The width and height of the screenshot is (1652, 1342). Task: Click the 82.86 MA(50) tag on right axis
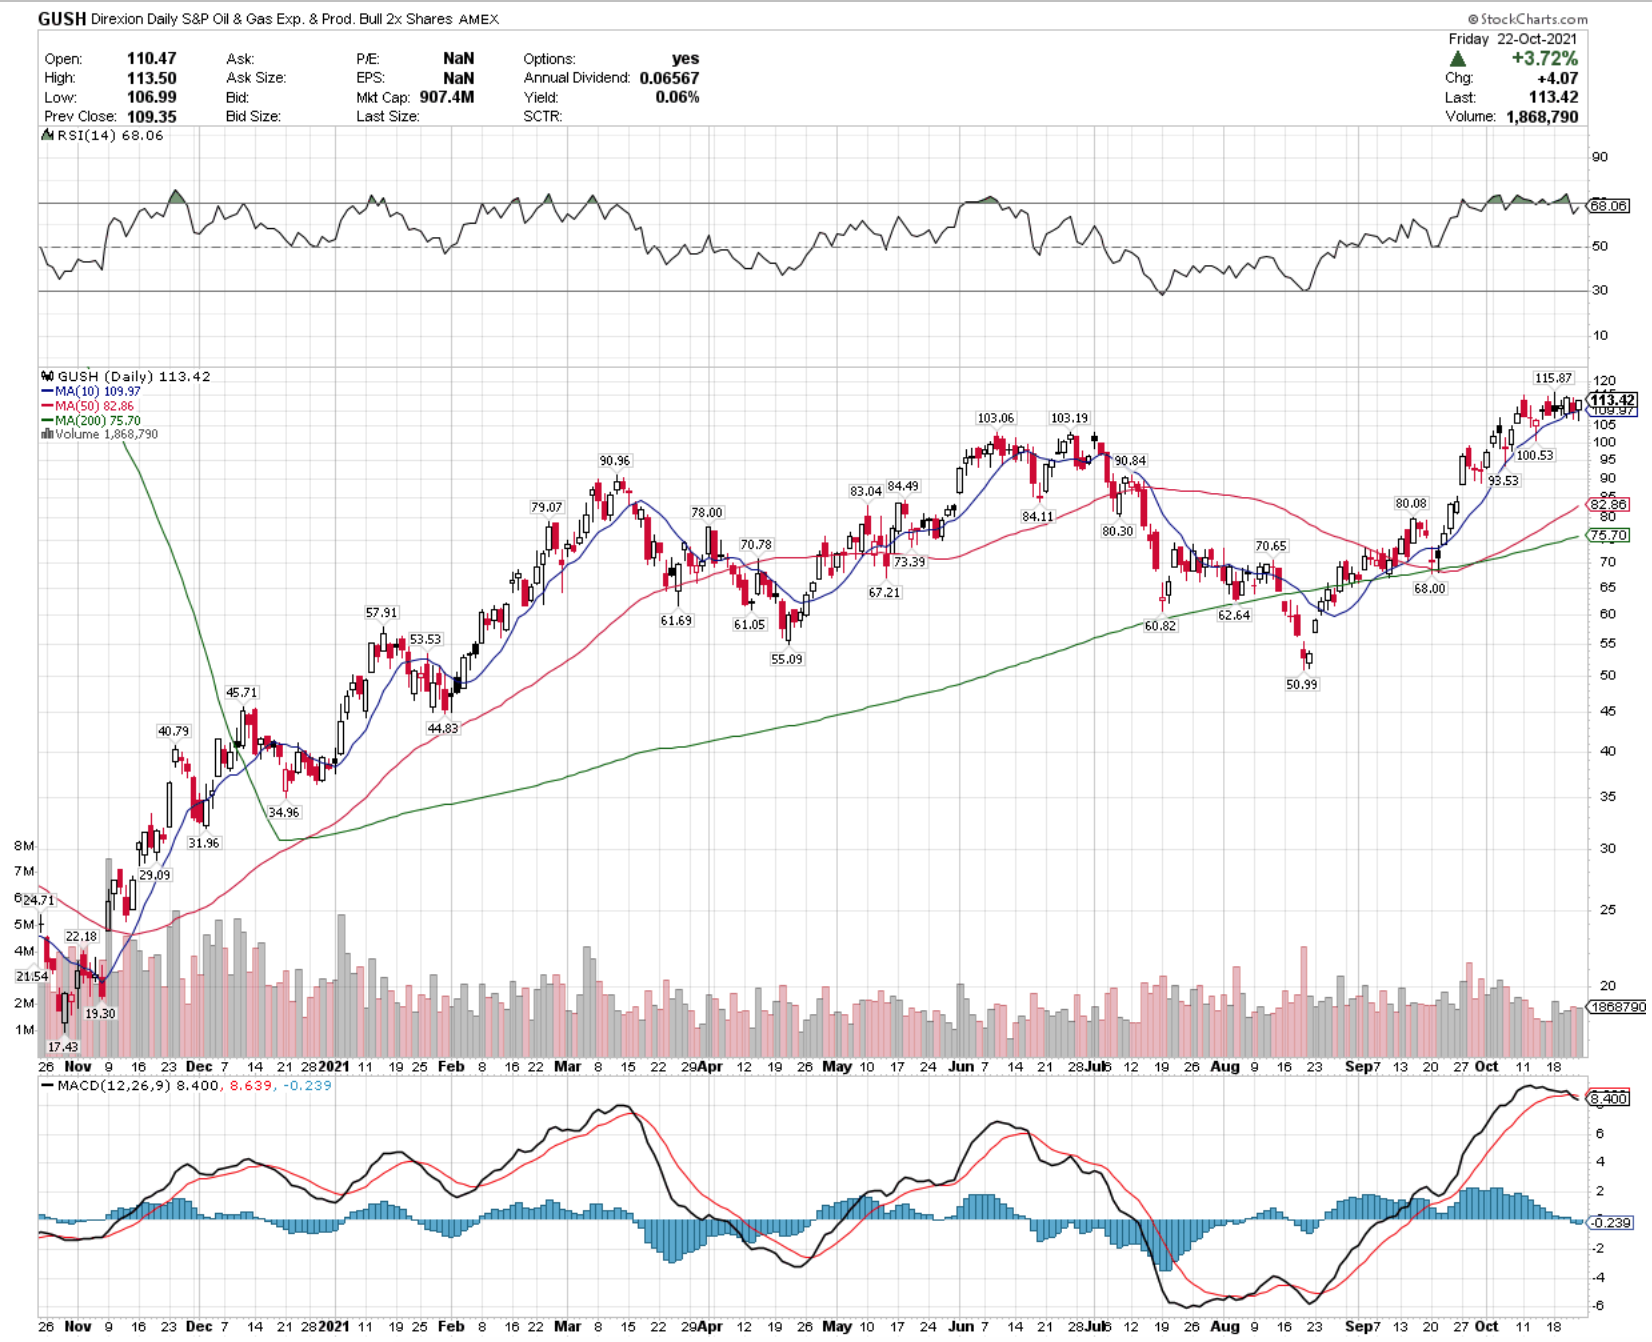point(1609,505)
